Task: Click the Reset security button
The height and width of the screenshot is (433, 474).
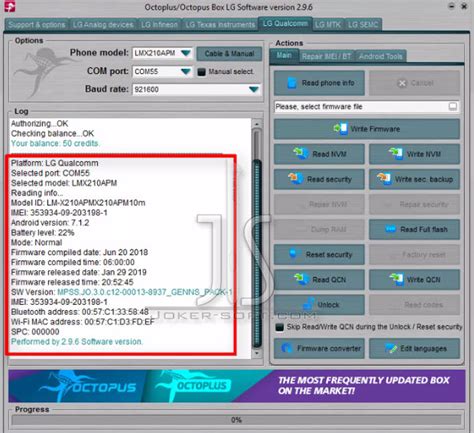Action: point(319,255)
